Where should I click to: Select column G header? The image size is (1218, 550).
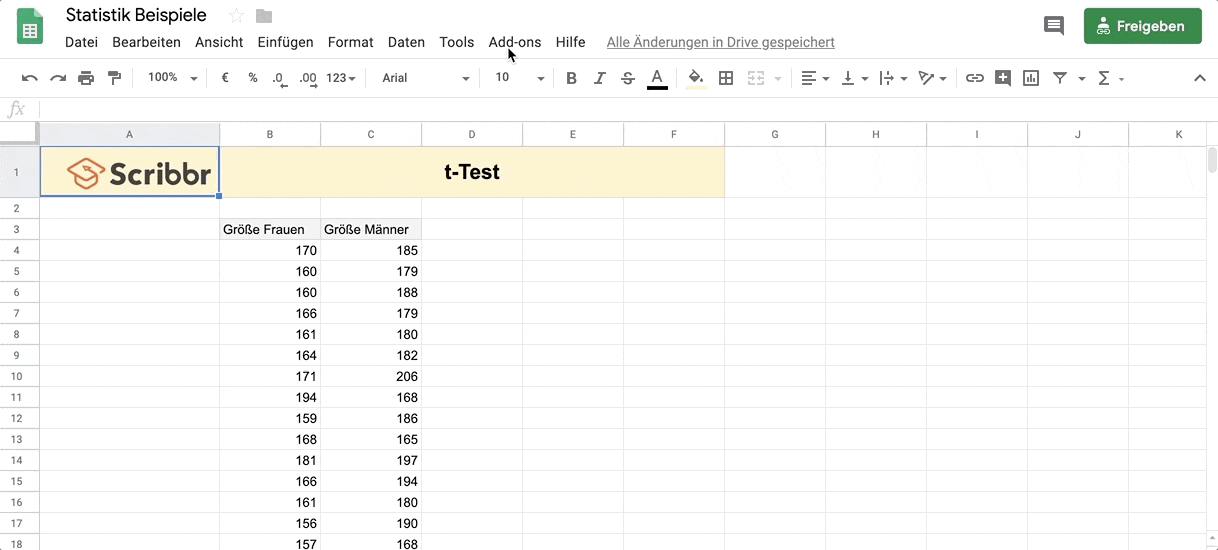click(x=775, y=134)
